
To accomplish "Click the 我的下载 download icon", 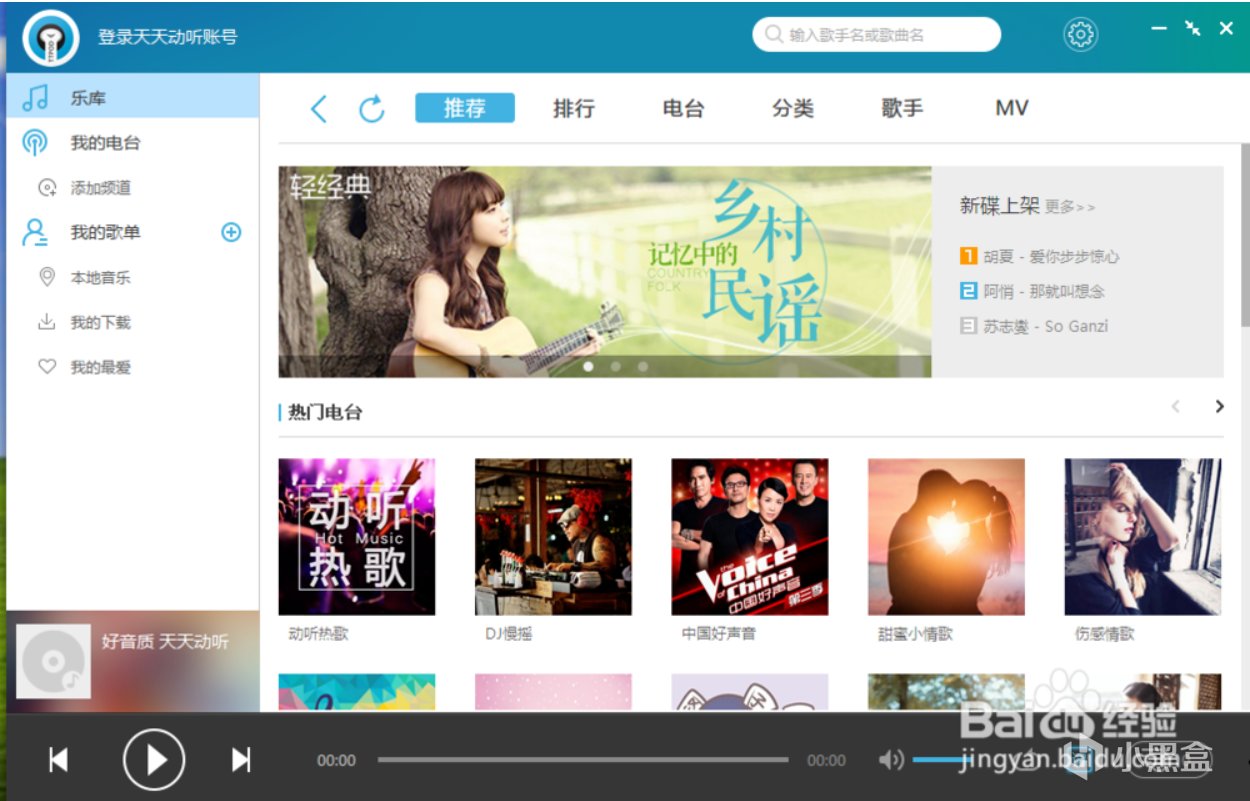I will point(46,322).
